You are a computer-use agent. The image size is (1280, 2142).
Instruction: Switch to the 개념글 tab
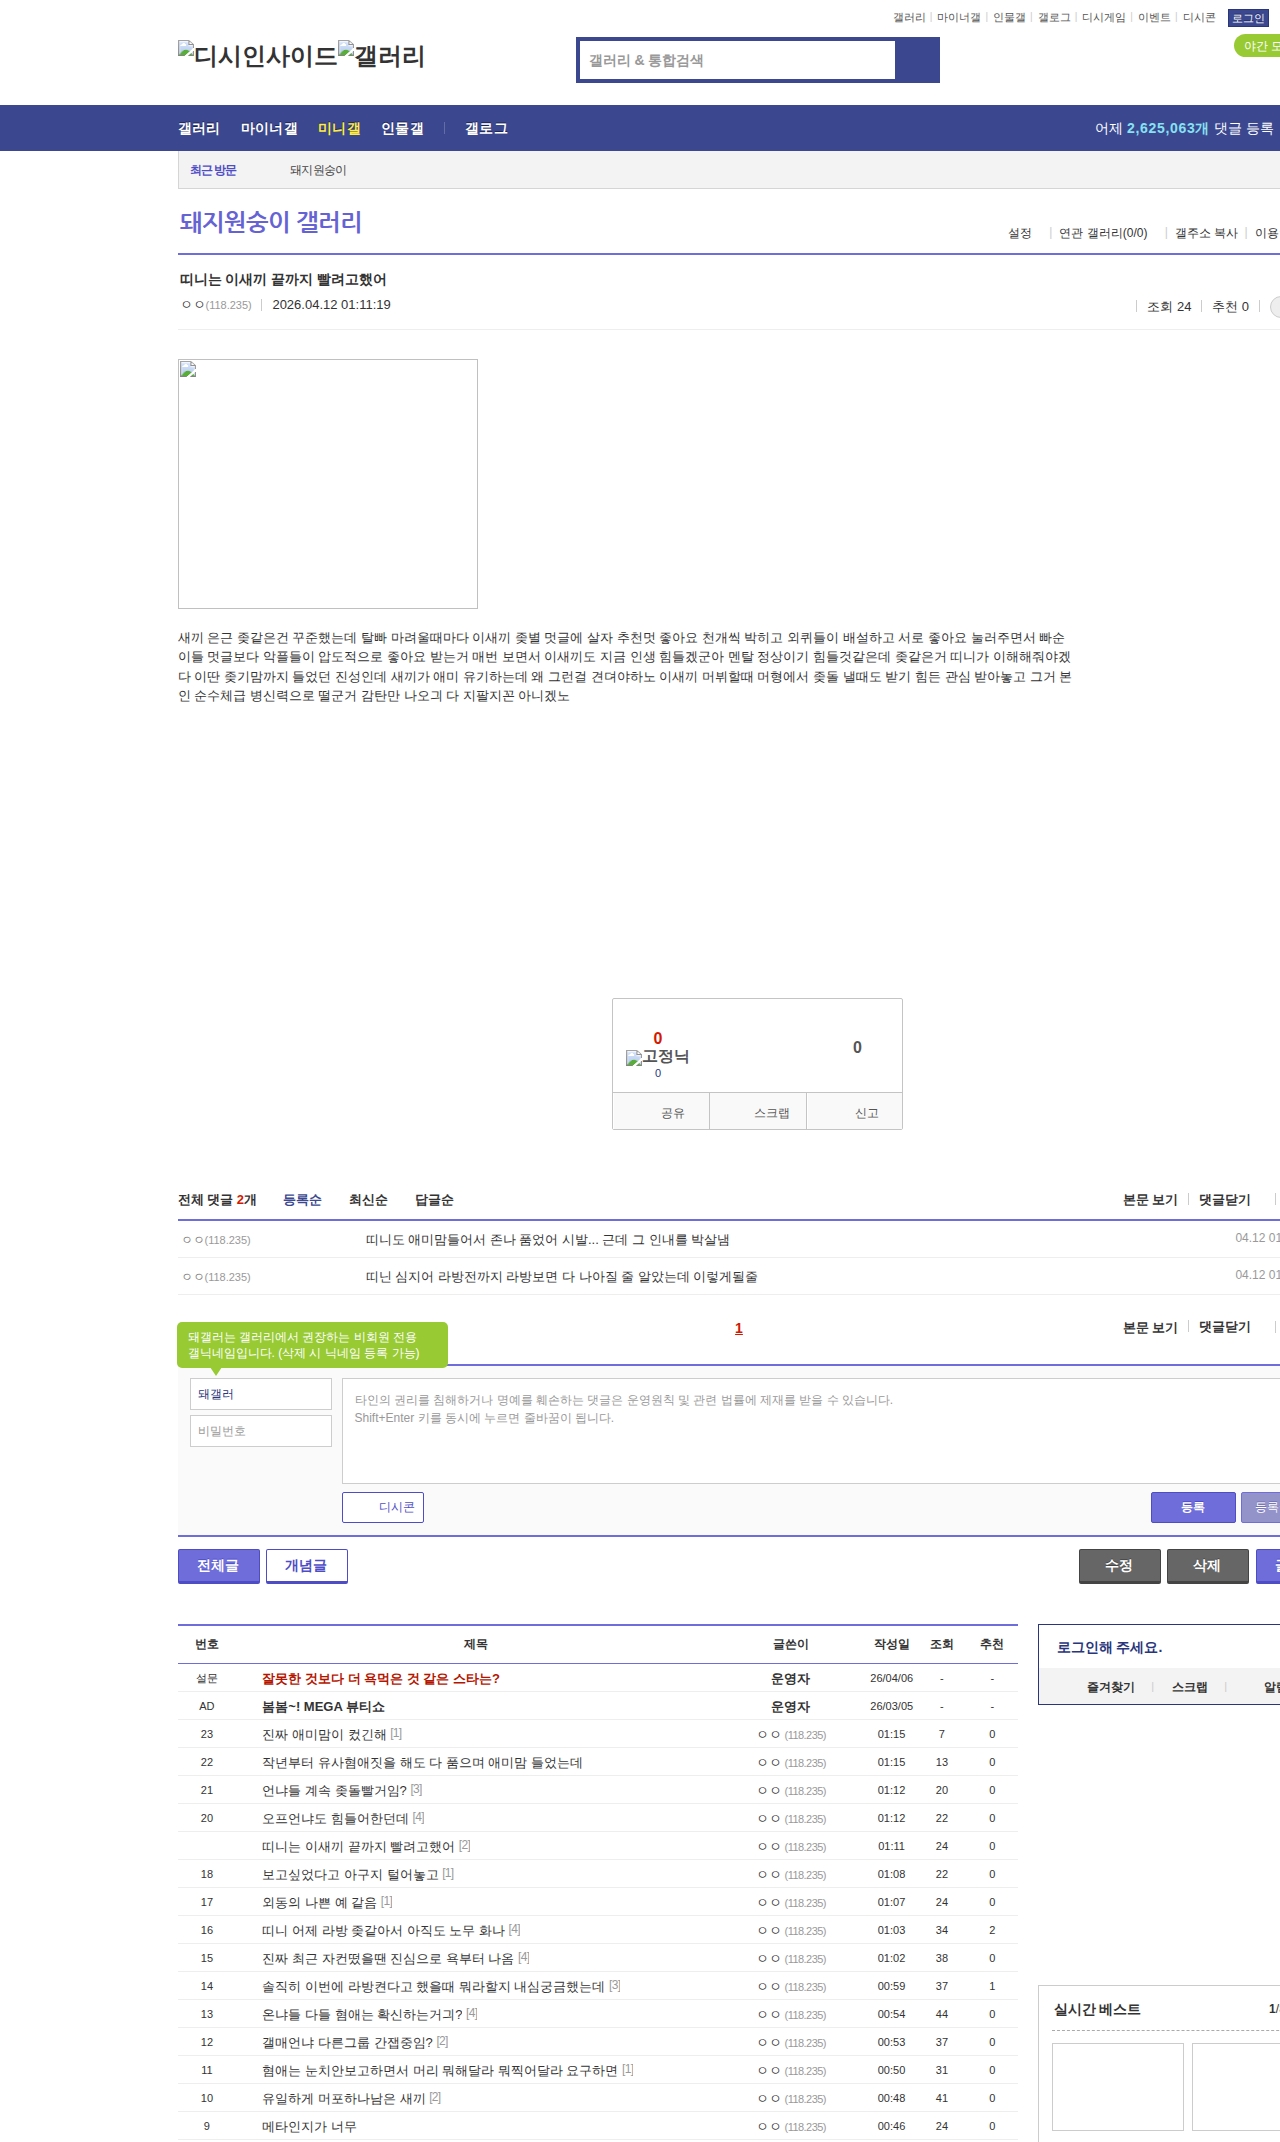coord(307,1566)
